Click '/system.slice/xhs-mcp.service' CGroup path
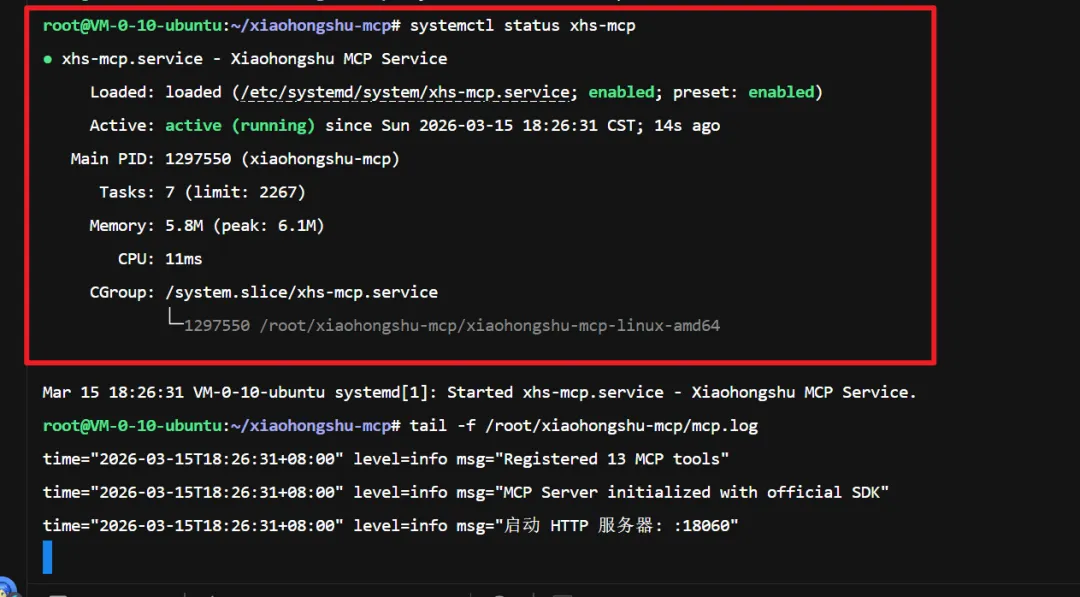1080x597 pixels. click(302, 293)
